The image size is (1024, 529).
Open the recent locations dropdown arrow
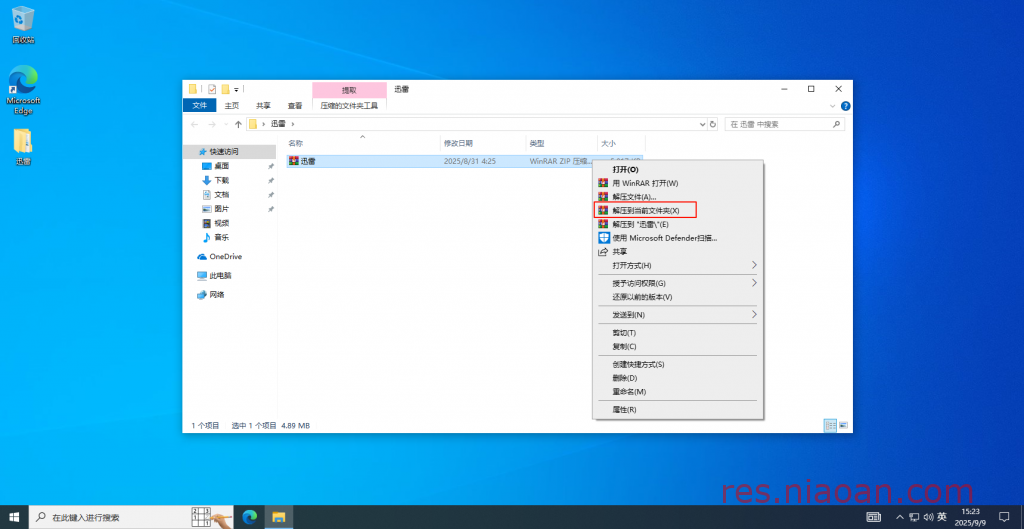(226, 124)
